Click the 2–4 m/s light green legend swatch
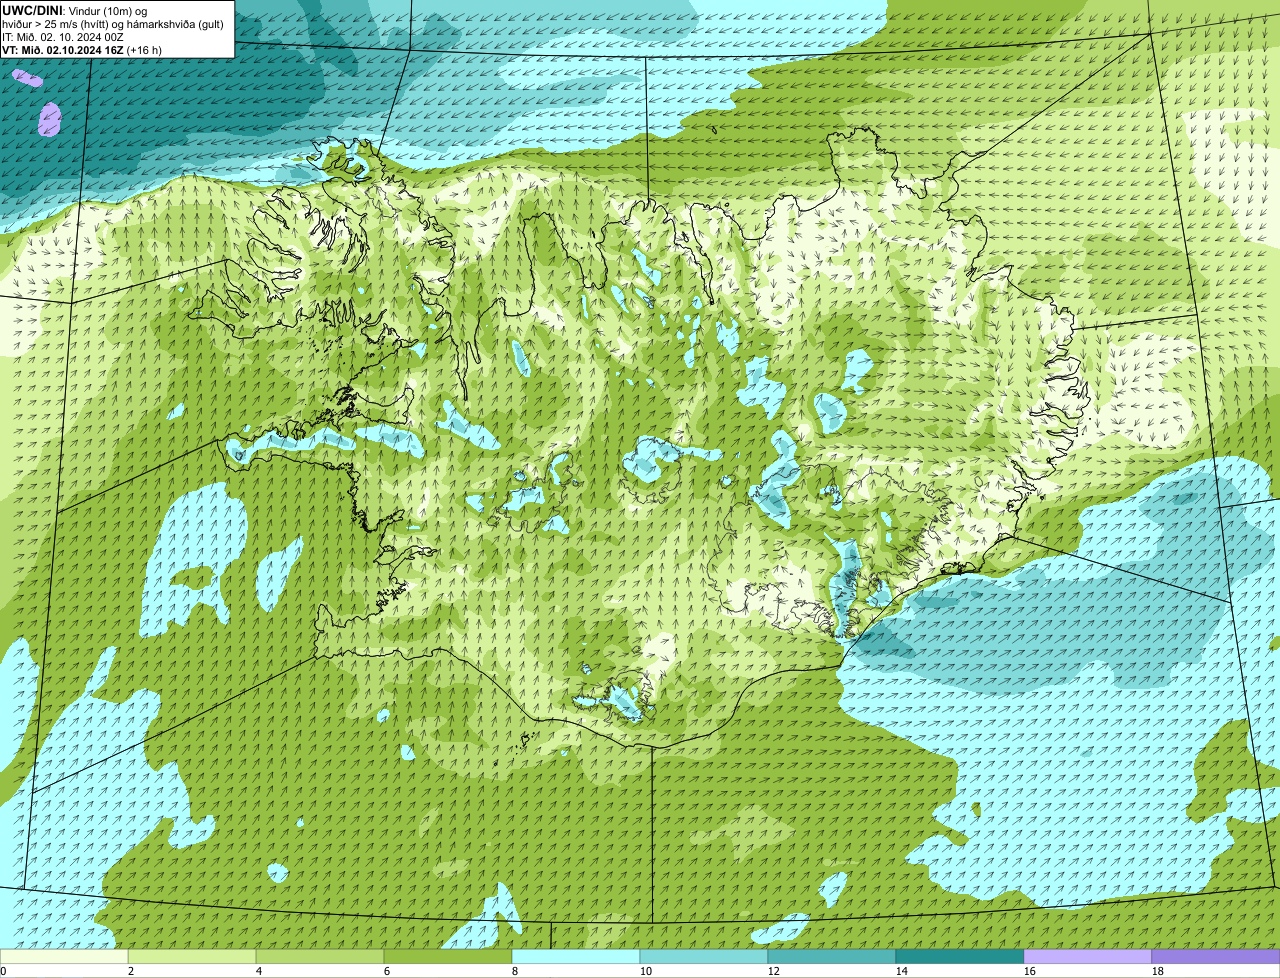This screenshot has width=1280, height=978. [x=193, y=957]
